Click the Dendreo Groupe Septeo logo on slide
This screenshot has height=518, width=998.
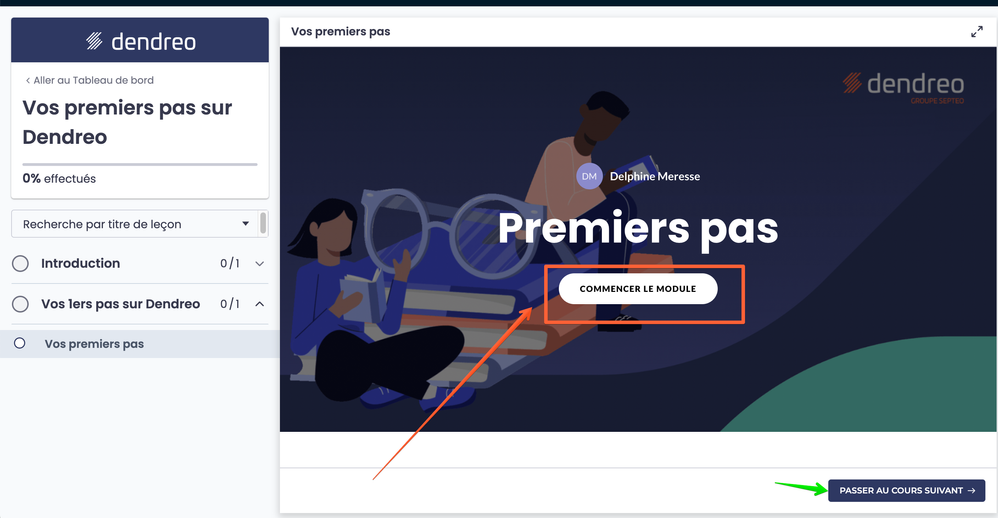click(903, 88)
